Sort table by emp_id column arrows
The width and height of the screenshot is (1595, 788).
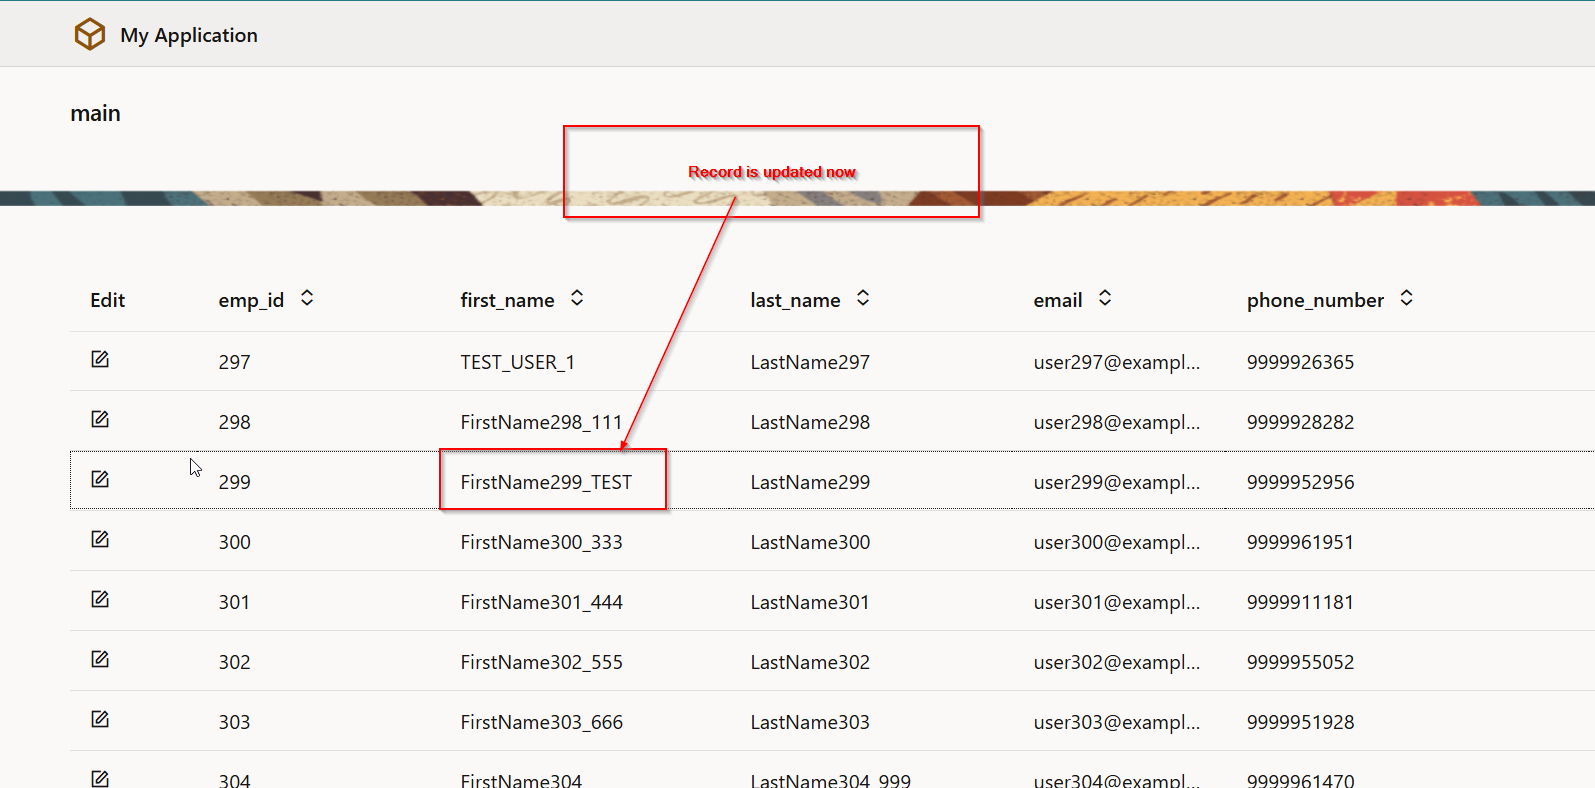point(307,298)
